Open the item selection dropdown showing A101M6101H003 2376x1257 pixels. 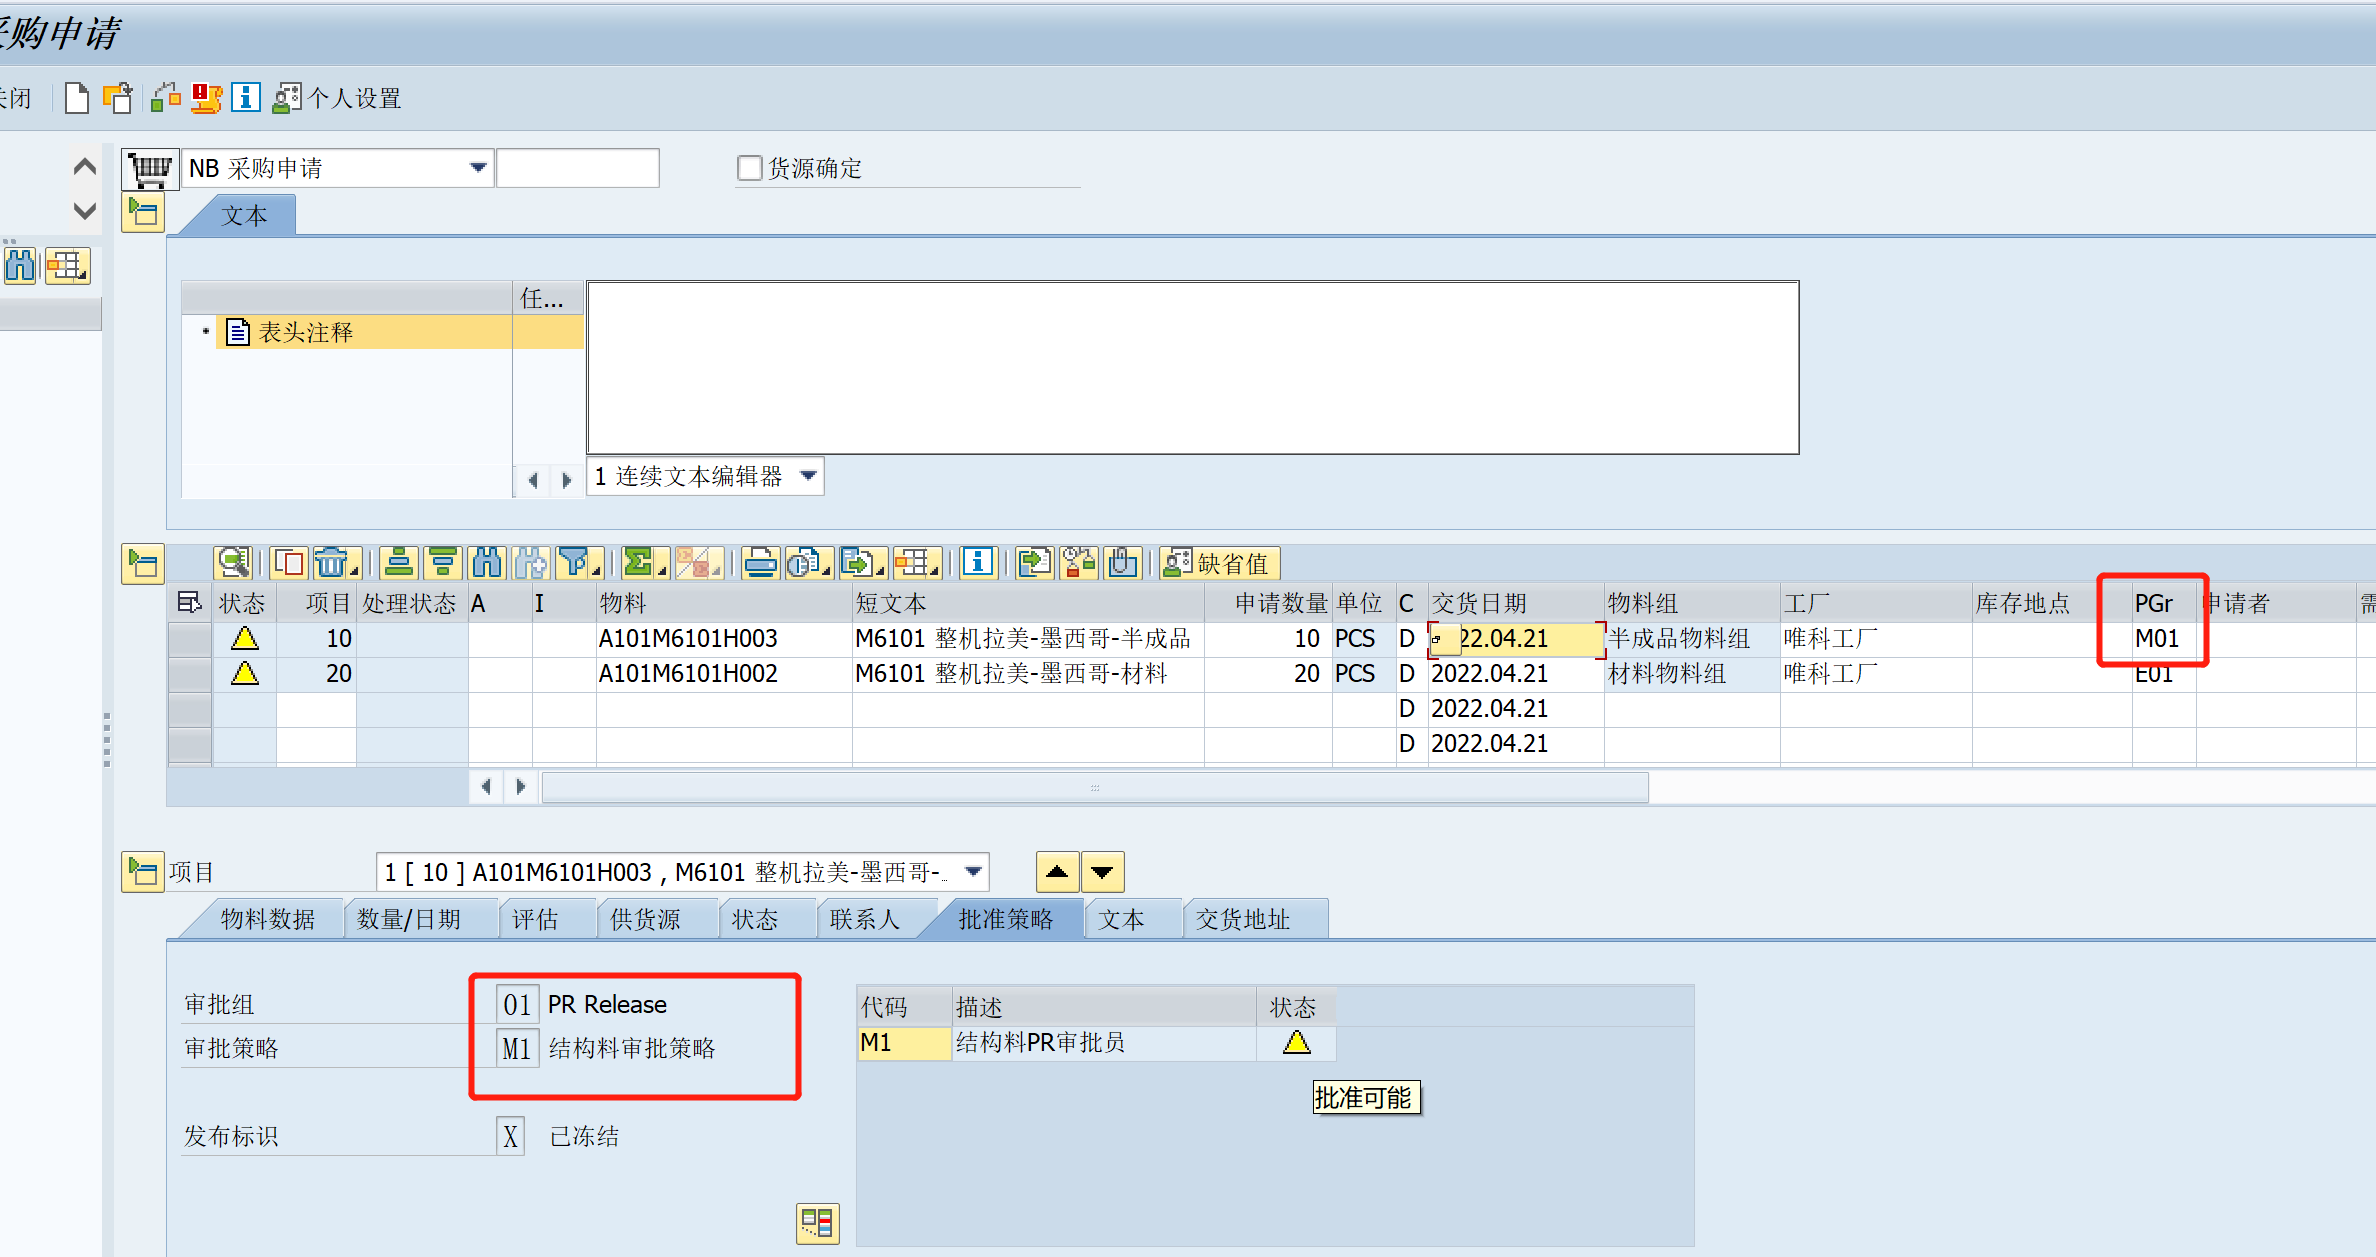click(x=971, y=871)
